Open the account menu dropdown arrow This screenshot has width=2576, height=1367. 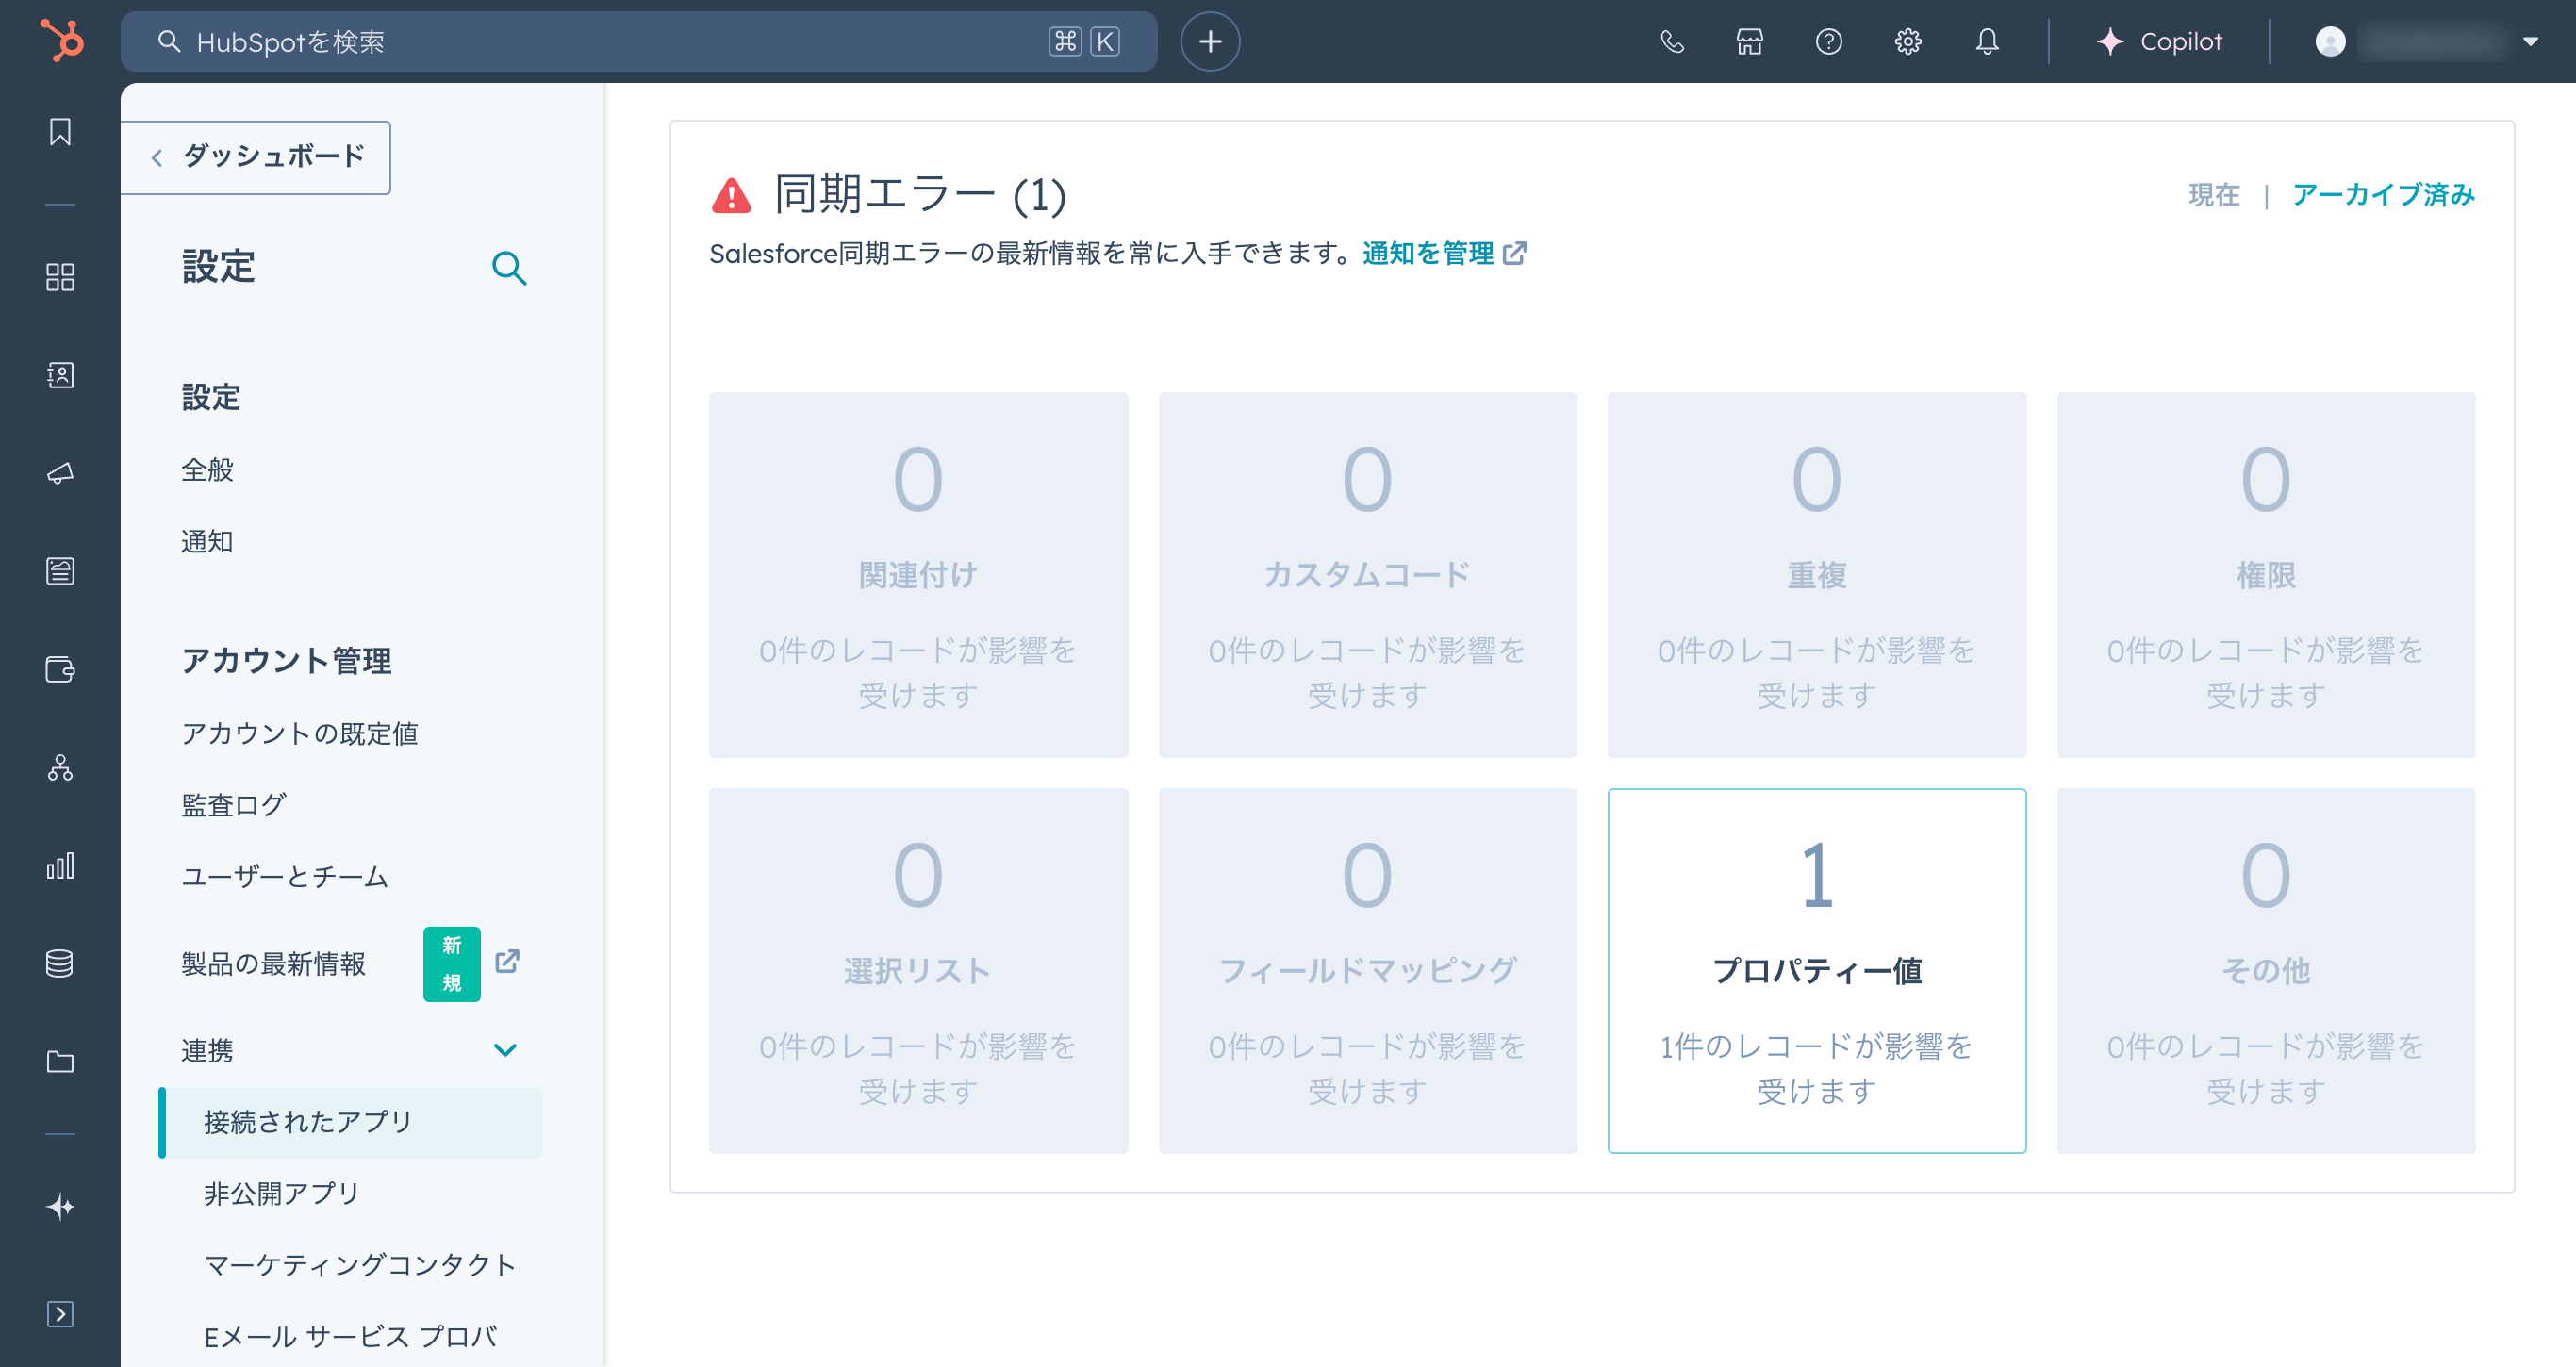coord(2530,41)
